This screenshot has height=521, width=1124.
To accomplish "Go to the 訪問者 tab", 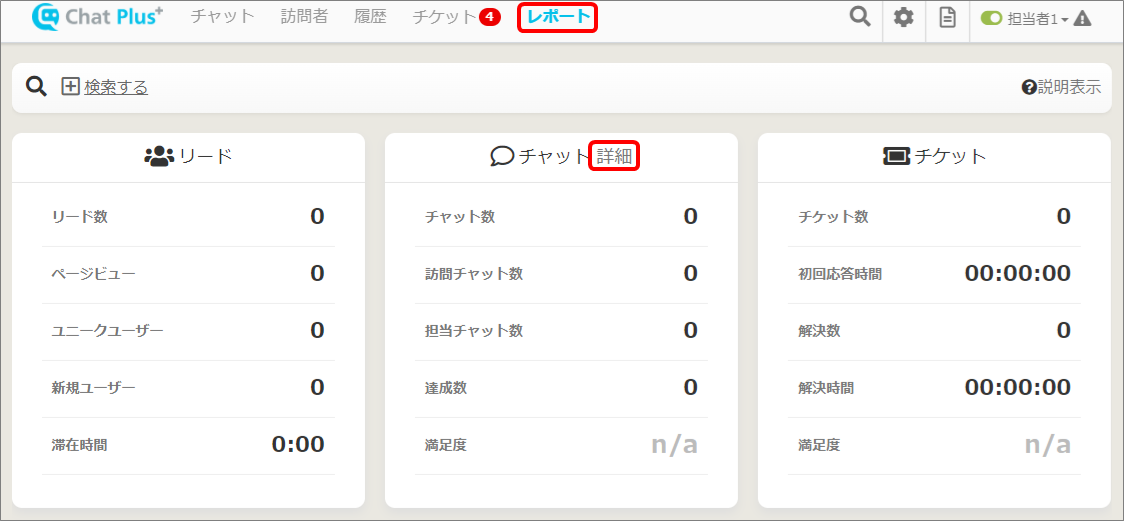I will [x=305, y=16].
